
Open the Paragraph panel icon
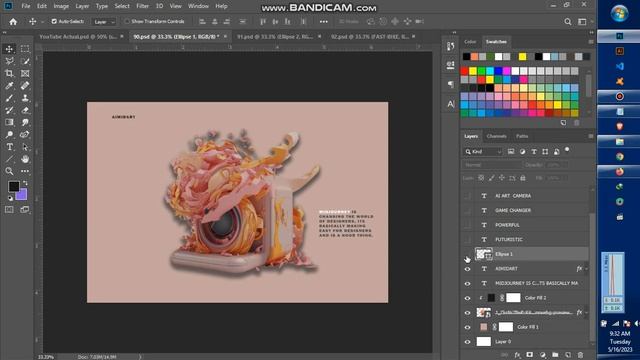(451, 84)
